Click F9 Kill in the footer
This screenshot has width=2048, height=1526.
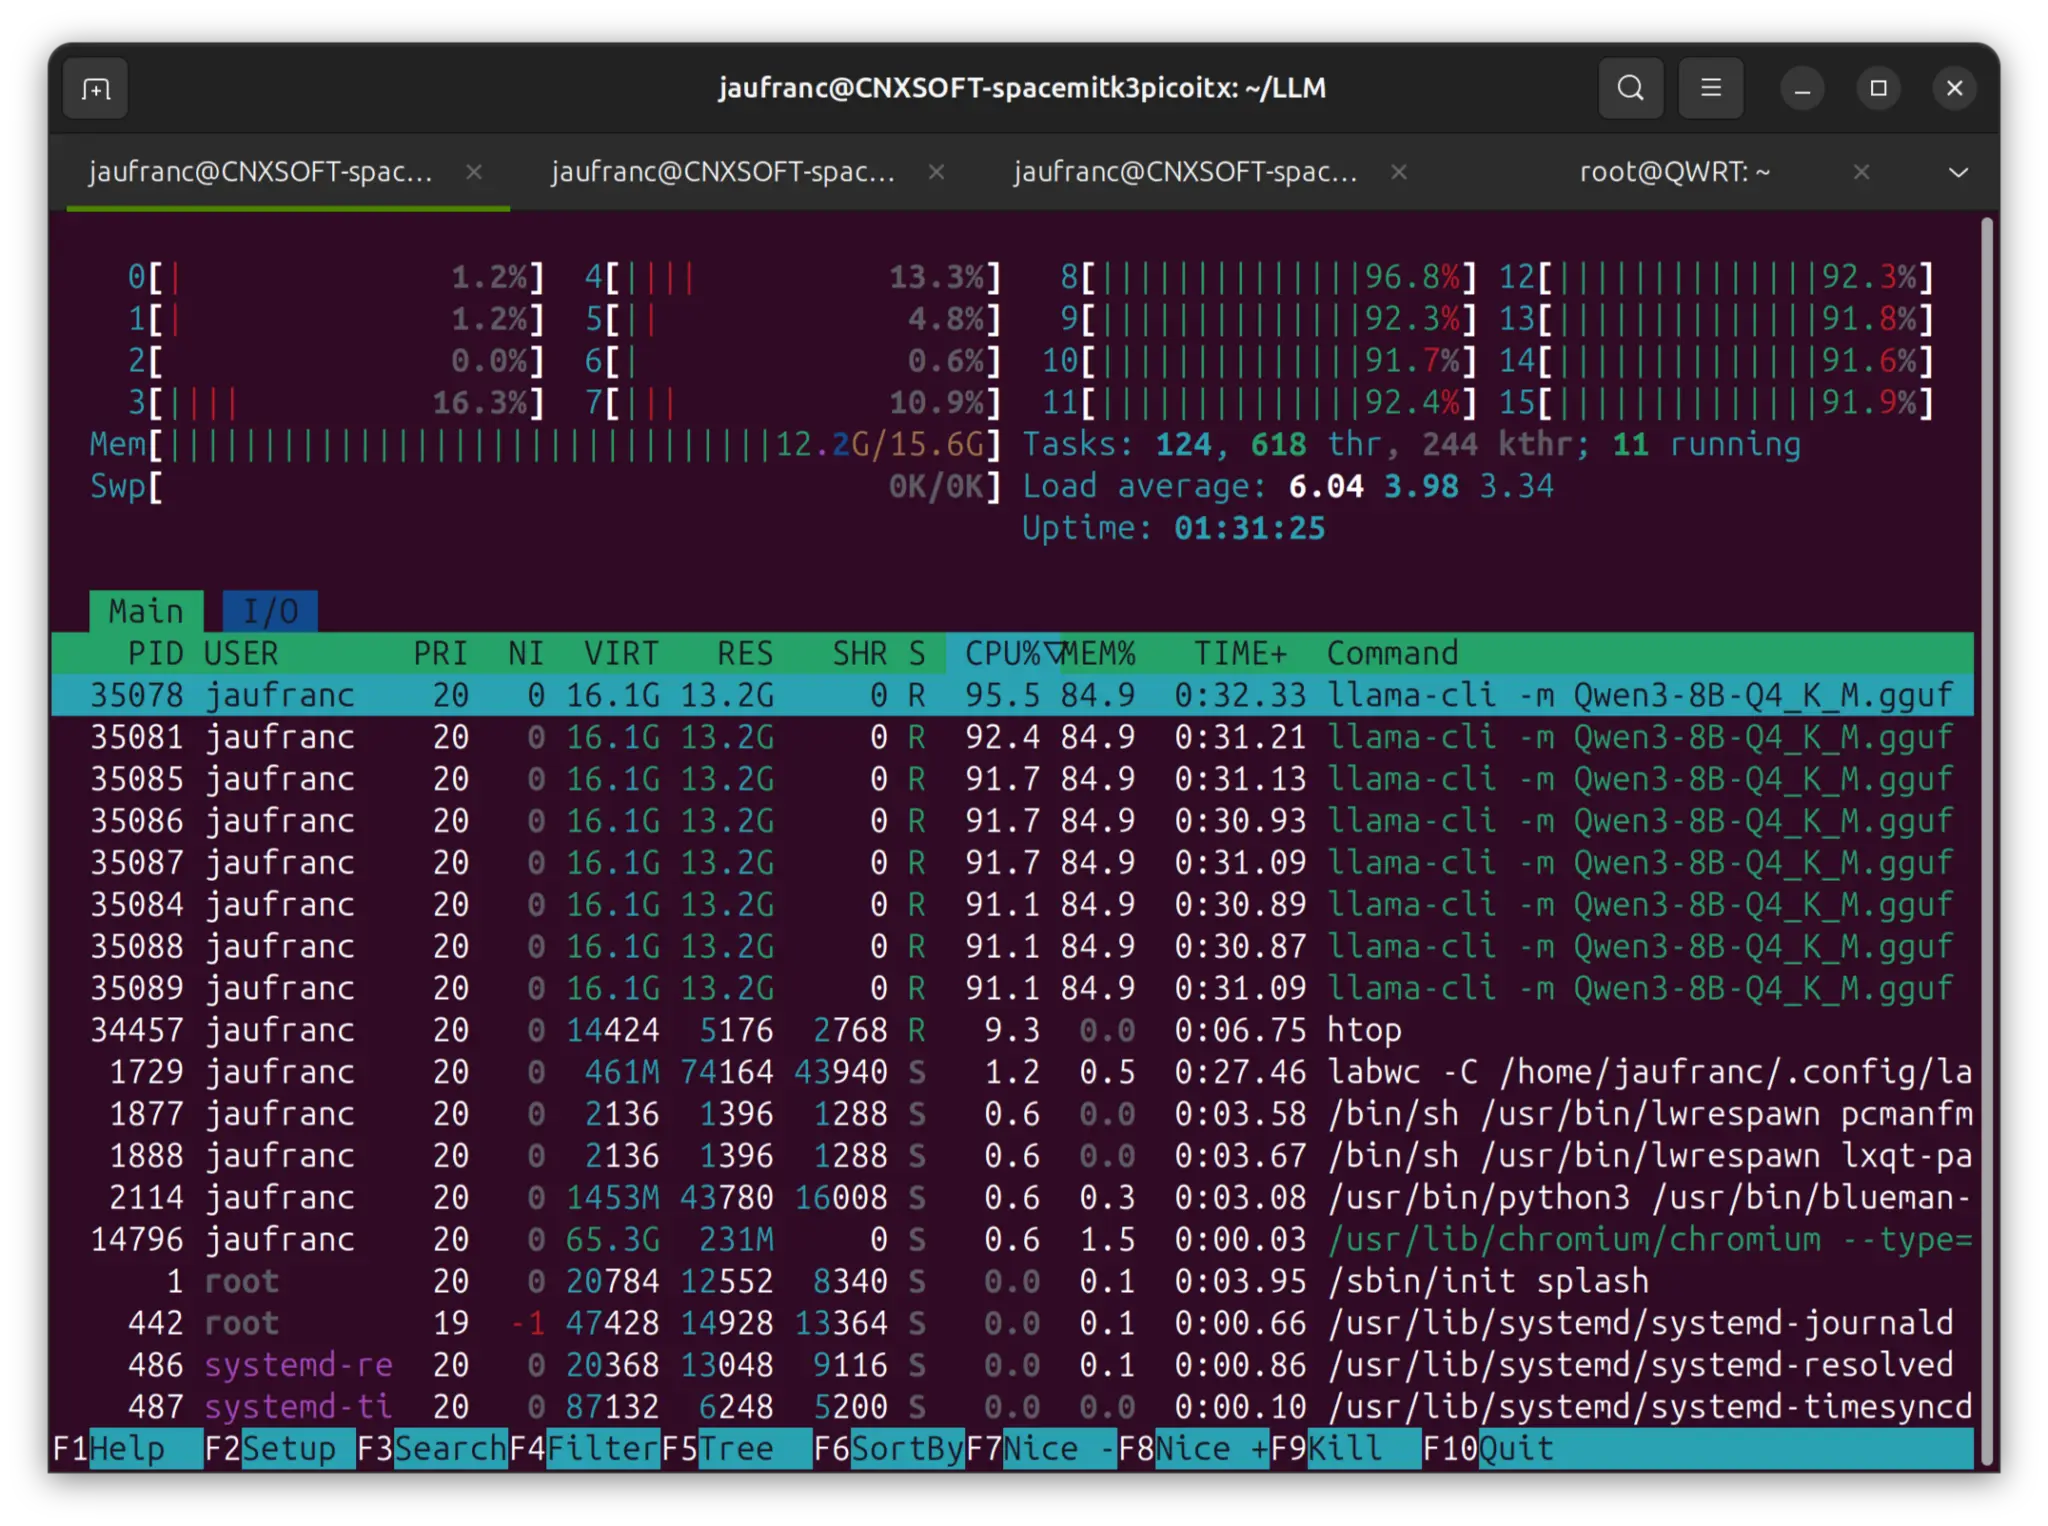coord(1346,1448)
